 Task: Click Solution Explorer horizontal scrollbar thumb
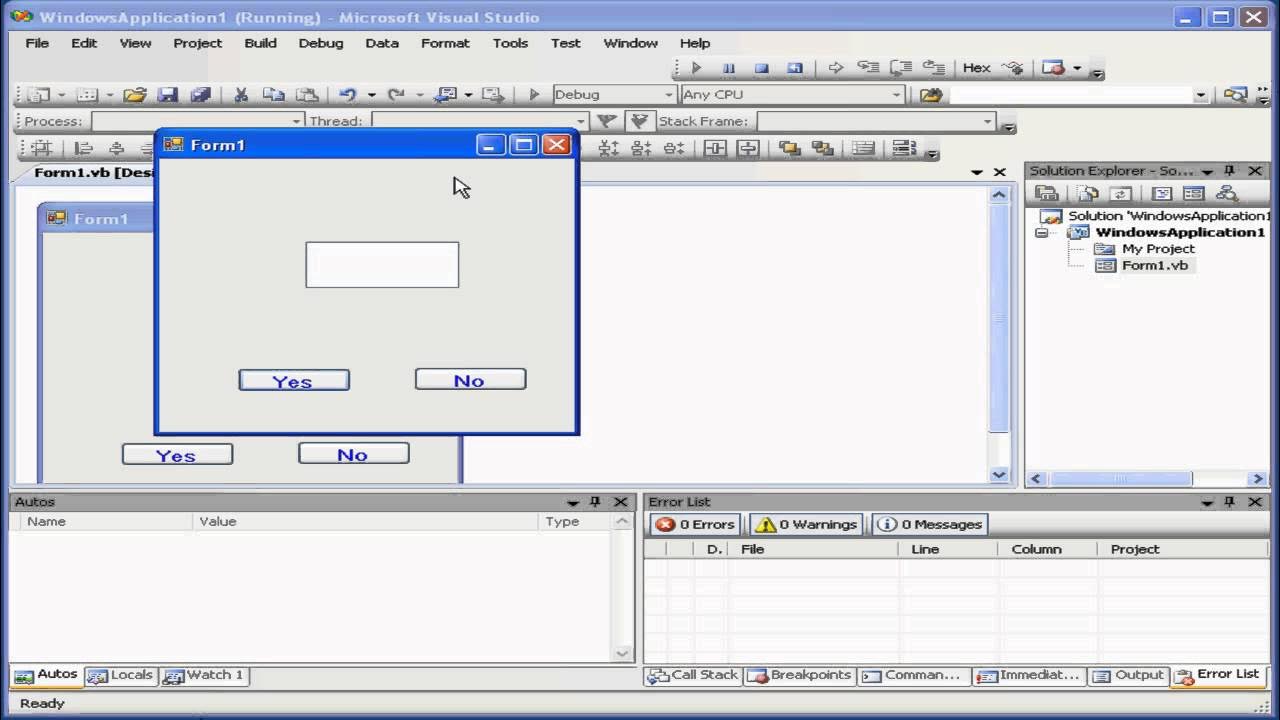click(x=1120, y=479)
